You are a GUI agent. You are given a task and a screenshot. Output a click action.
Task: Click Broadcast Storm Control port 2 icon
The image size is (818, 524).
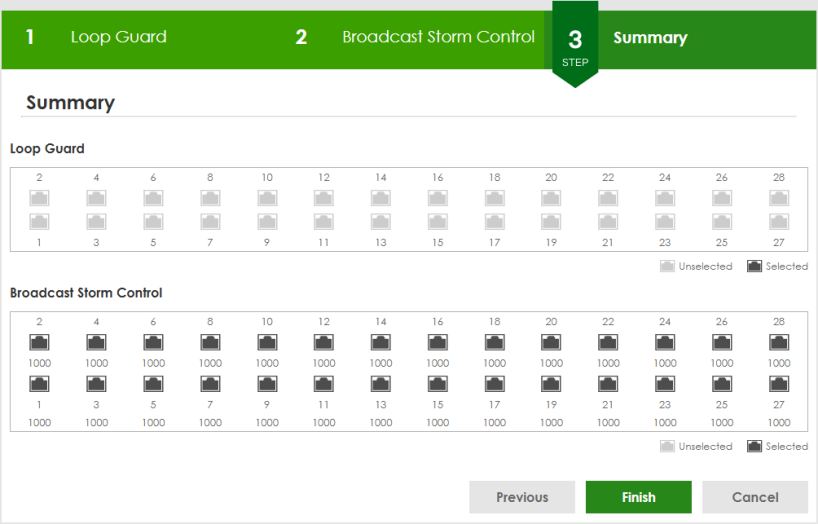[x=39, y=343]
